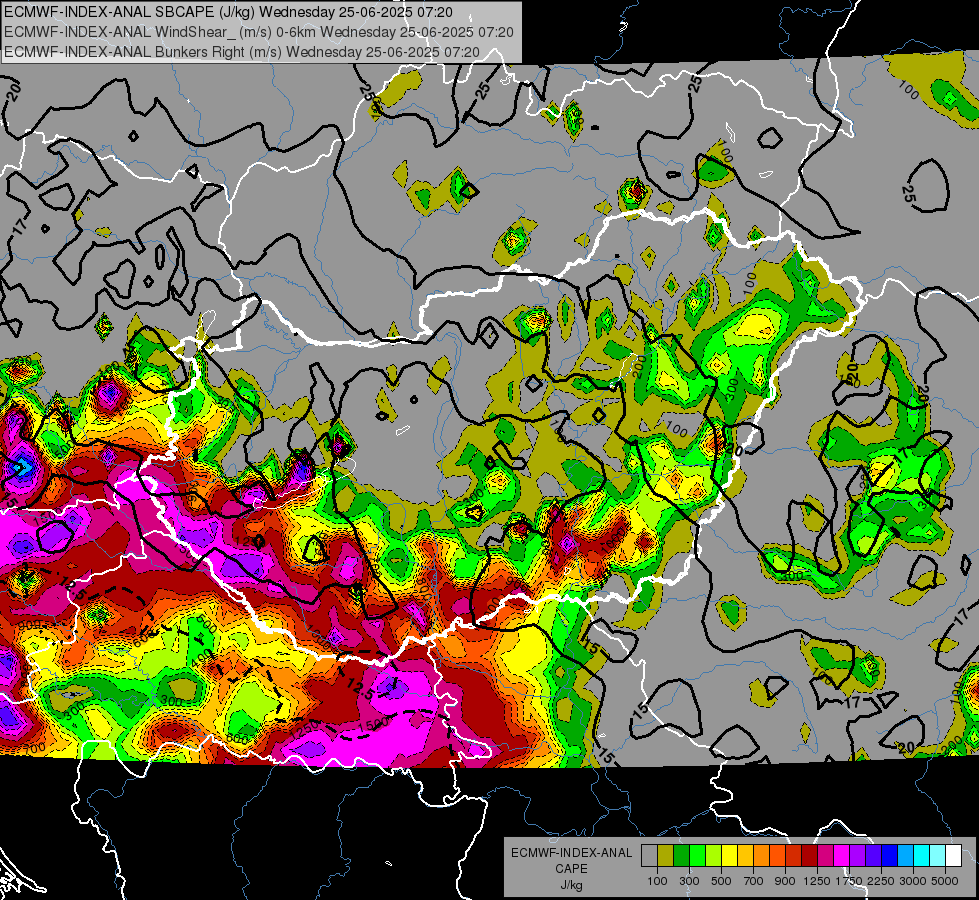Select the orange legend swatch

coord(762,856)
